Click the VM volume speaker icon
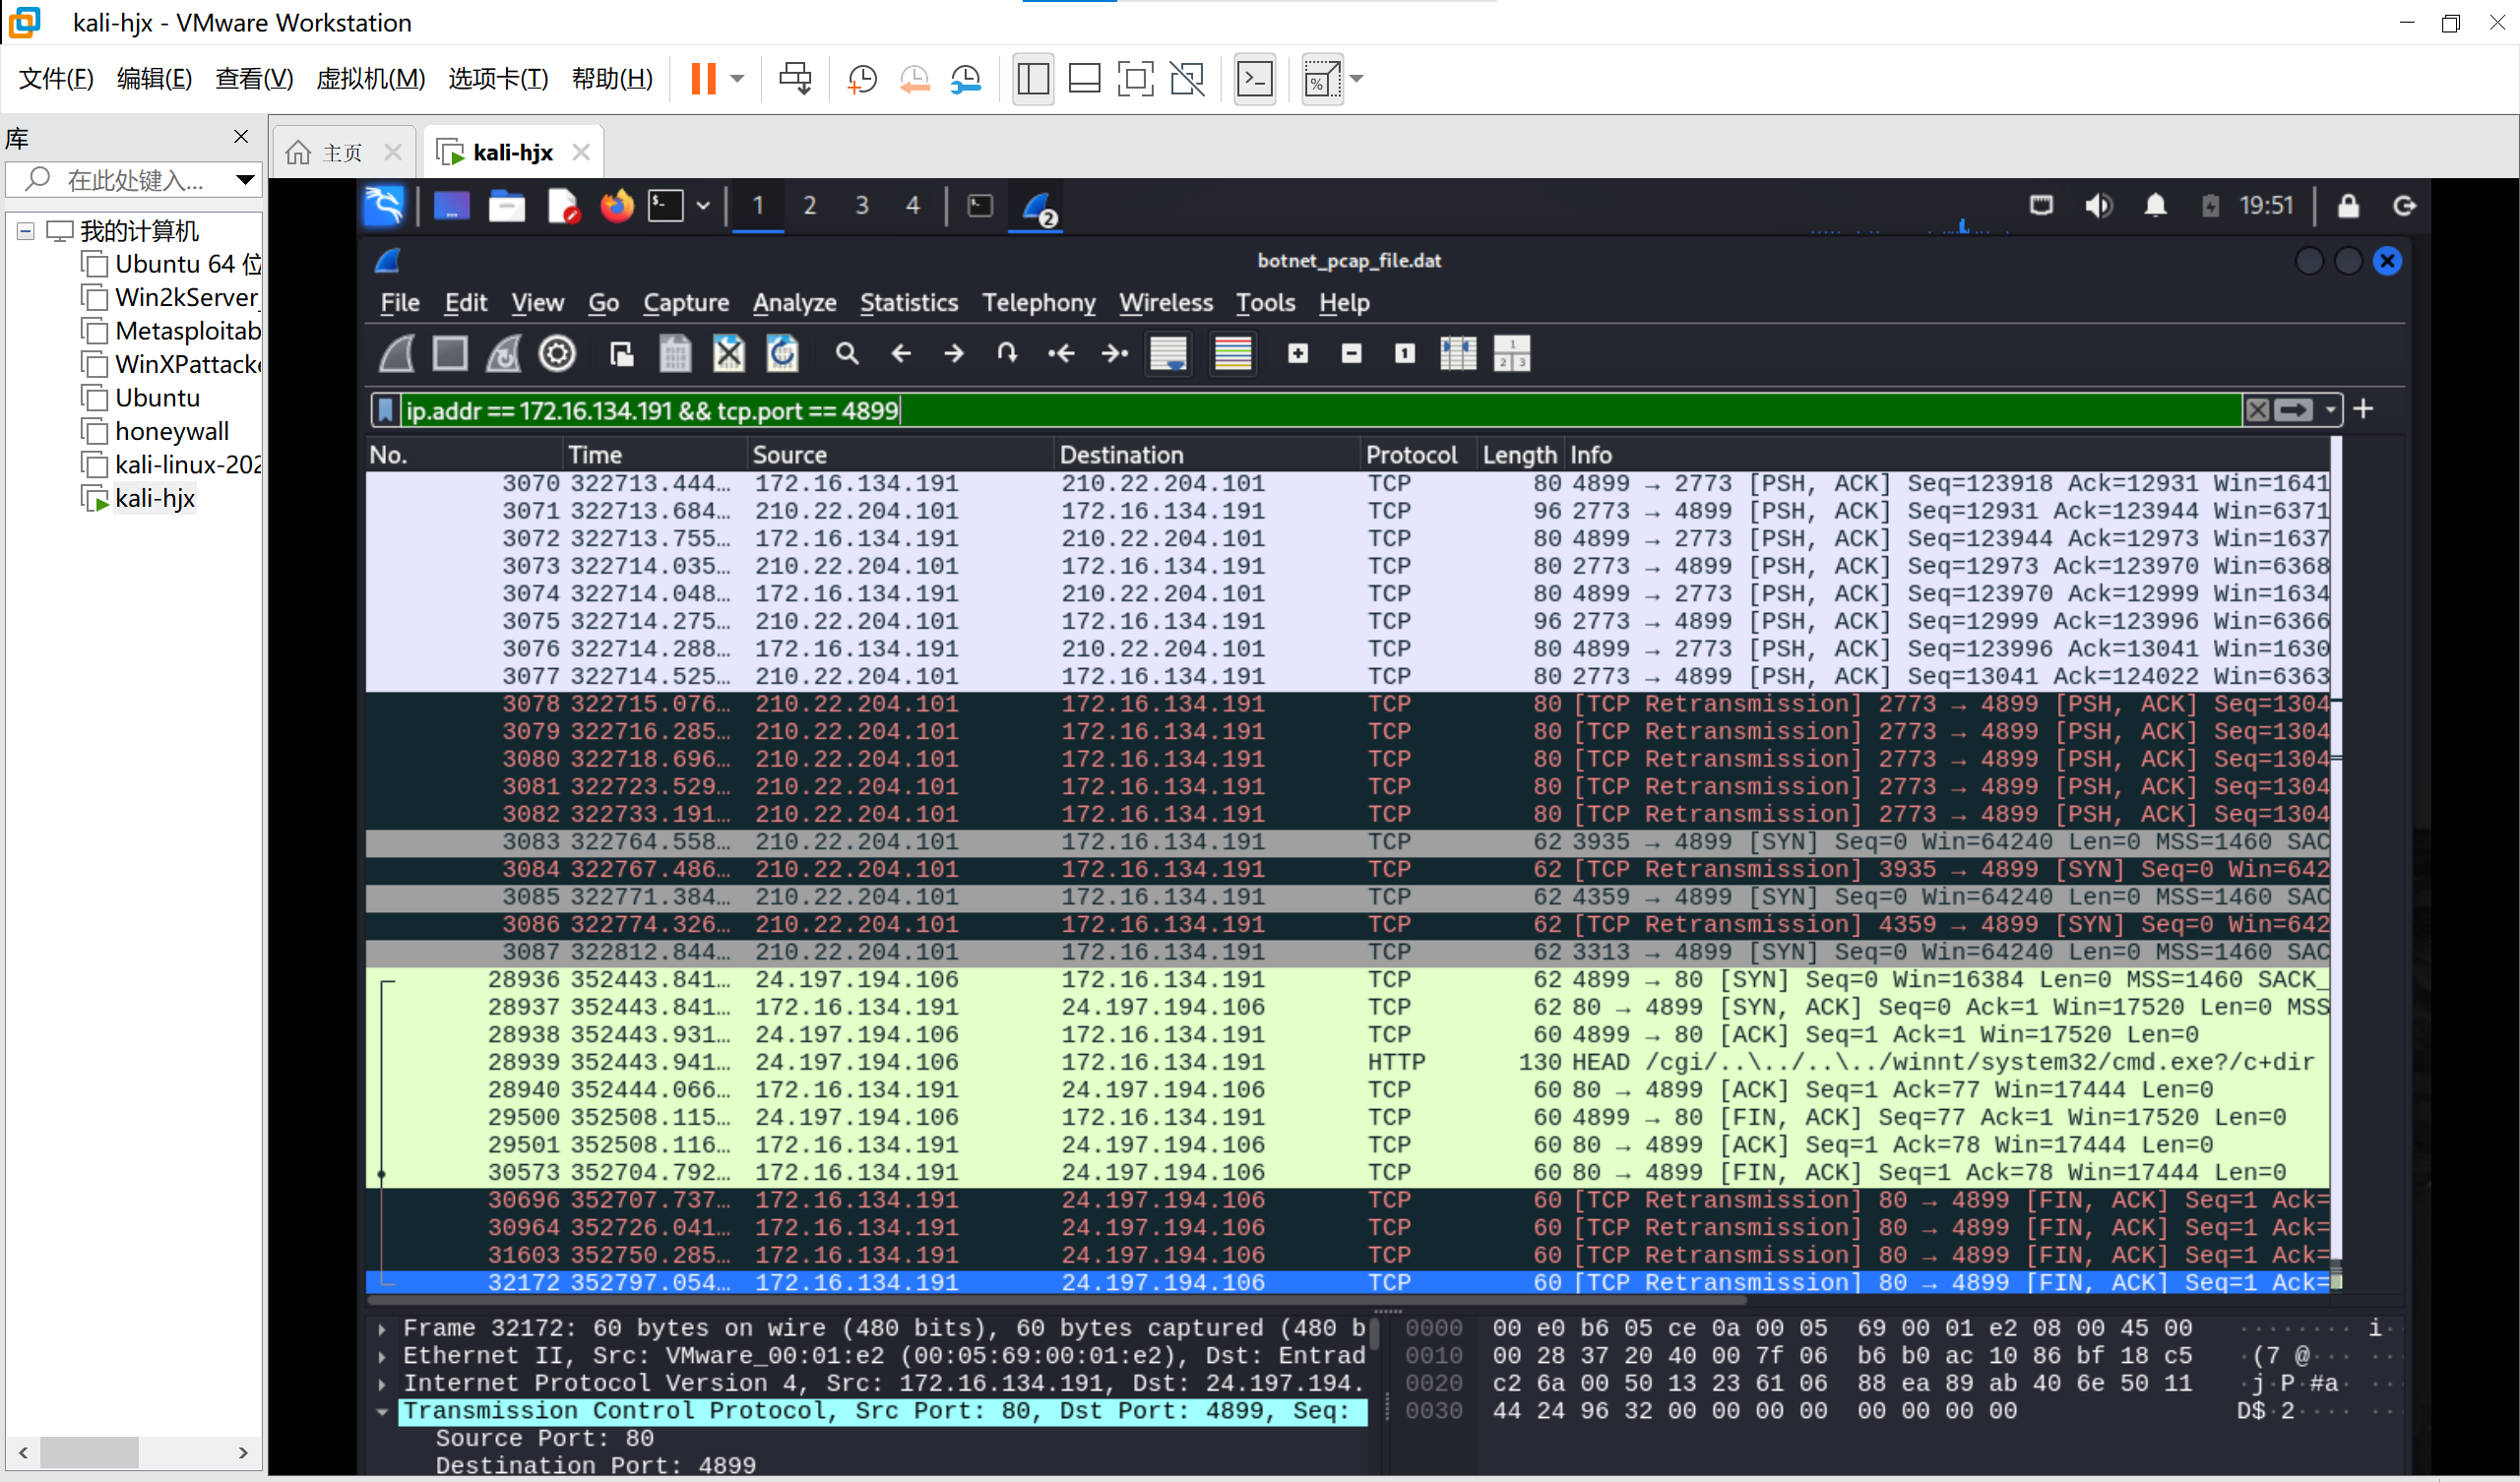This screenshot has width=2520, height=1482. click(x=2097, y=206)
